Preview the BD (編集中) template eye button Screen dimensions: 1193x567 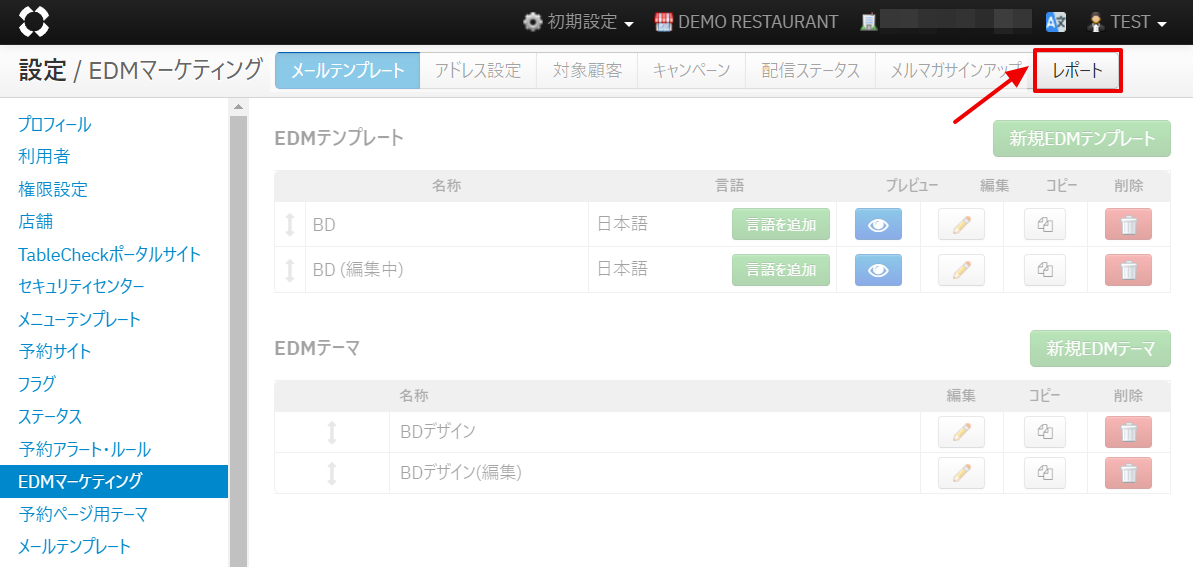878,270
